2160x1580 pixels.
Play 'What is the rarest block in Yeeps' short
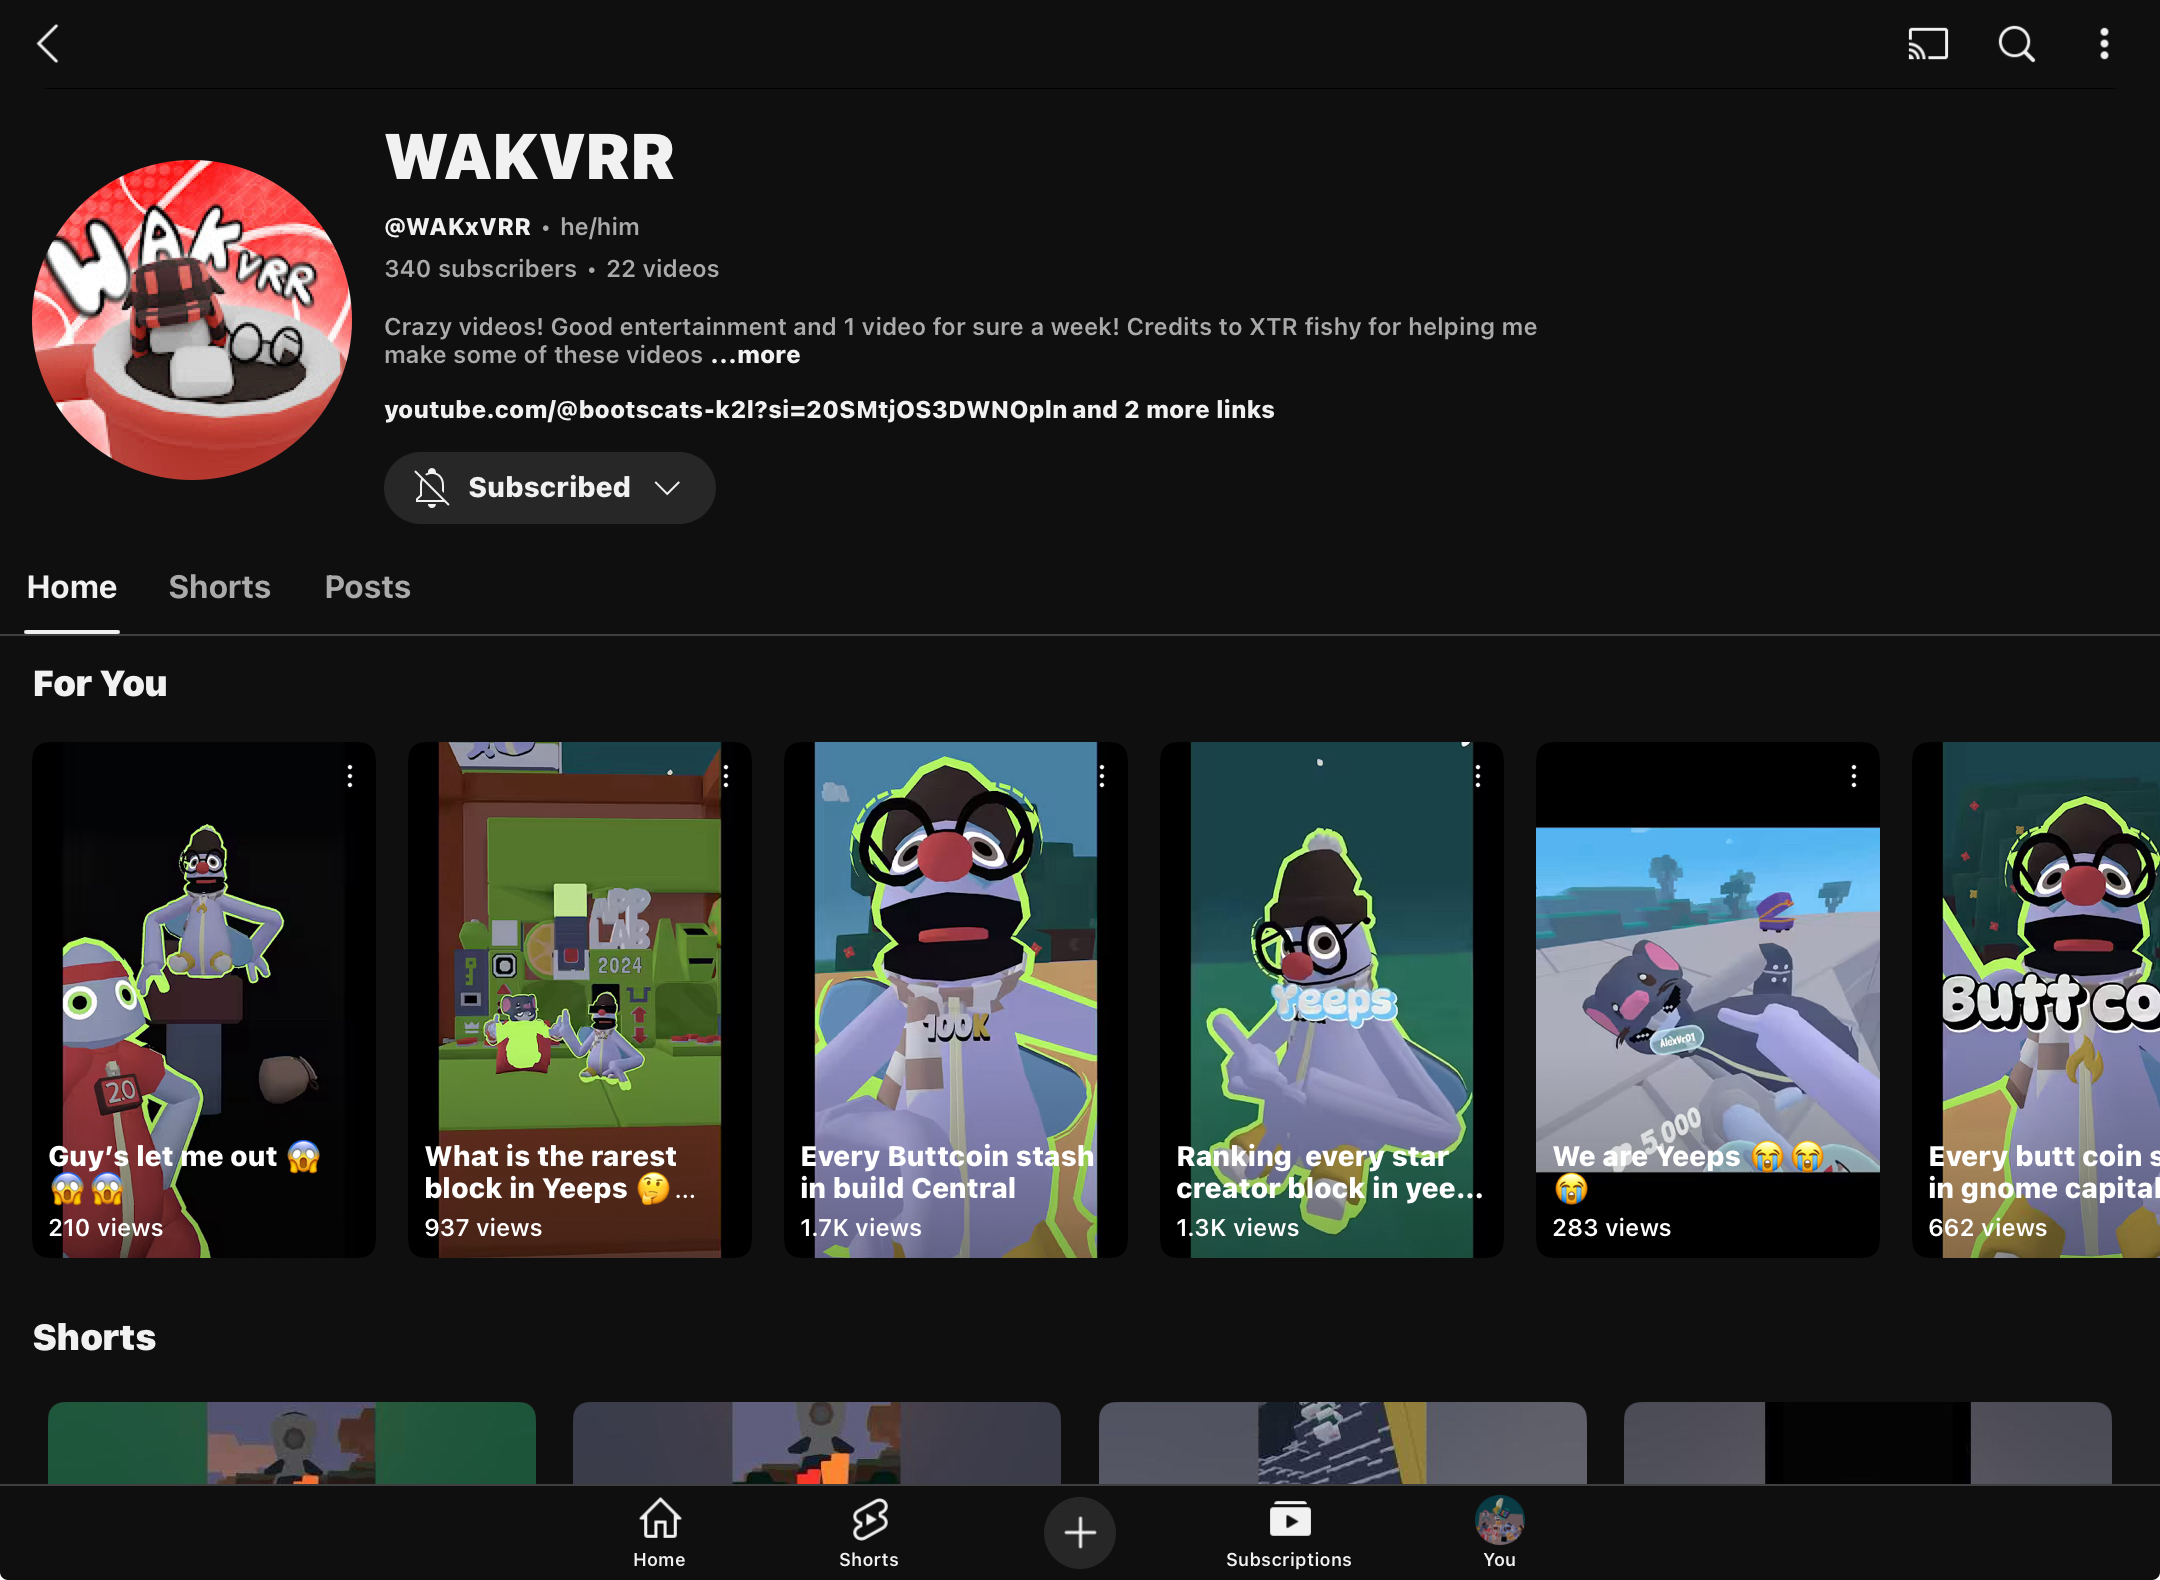(x=580, y=1000)
